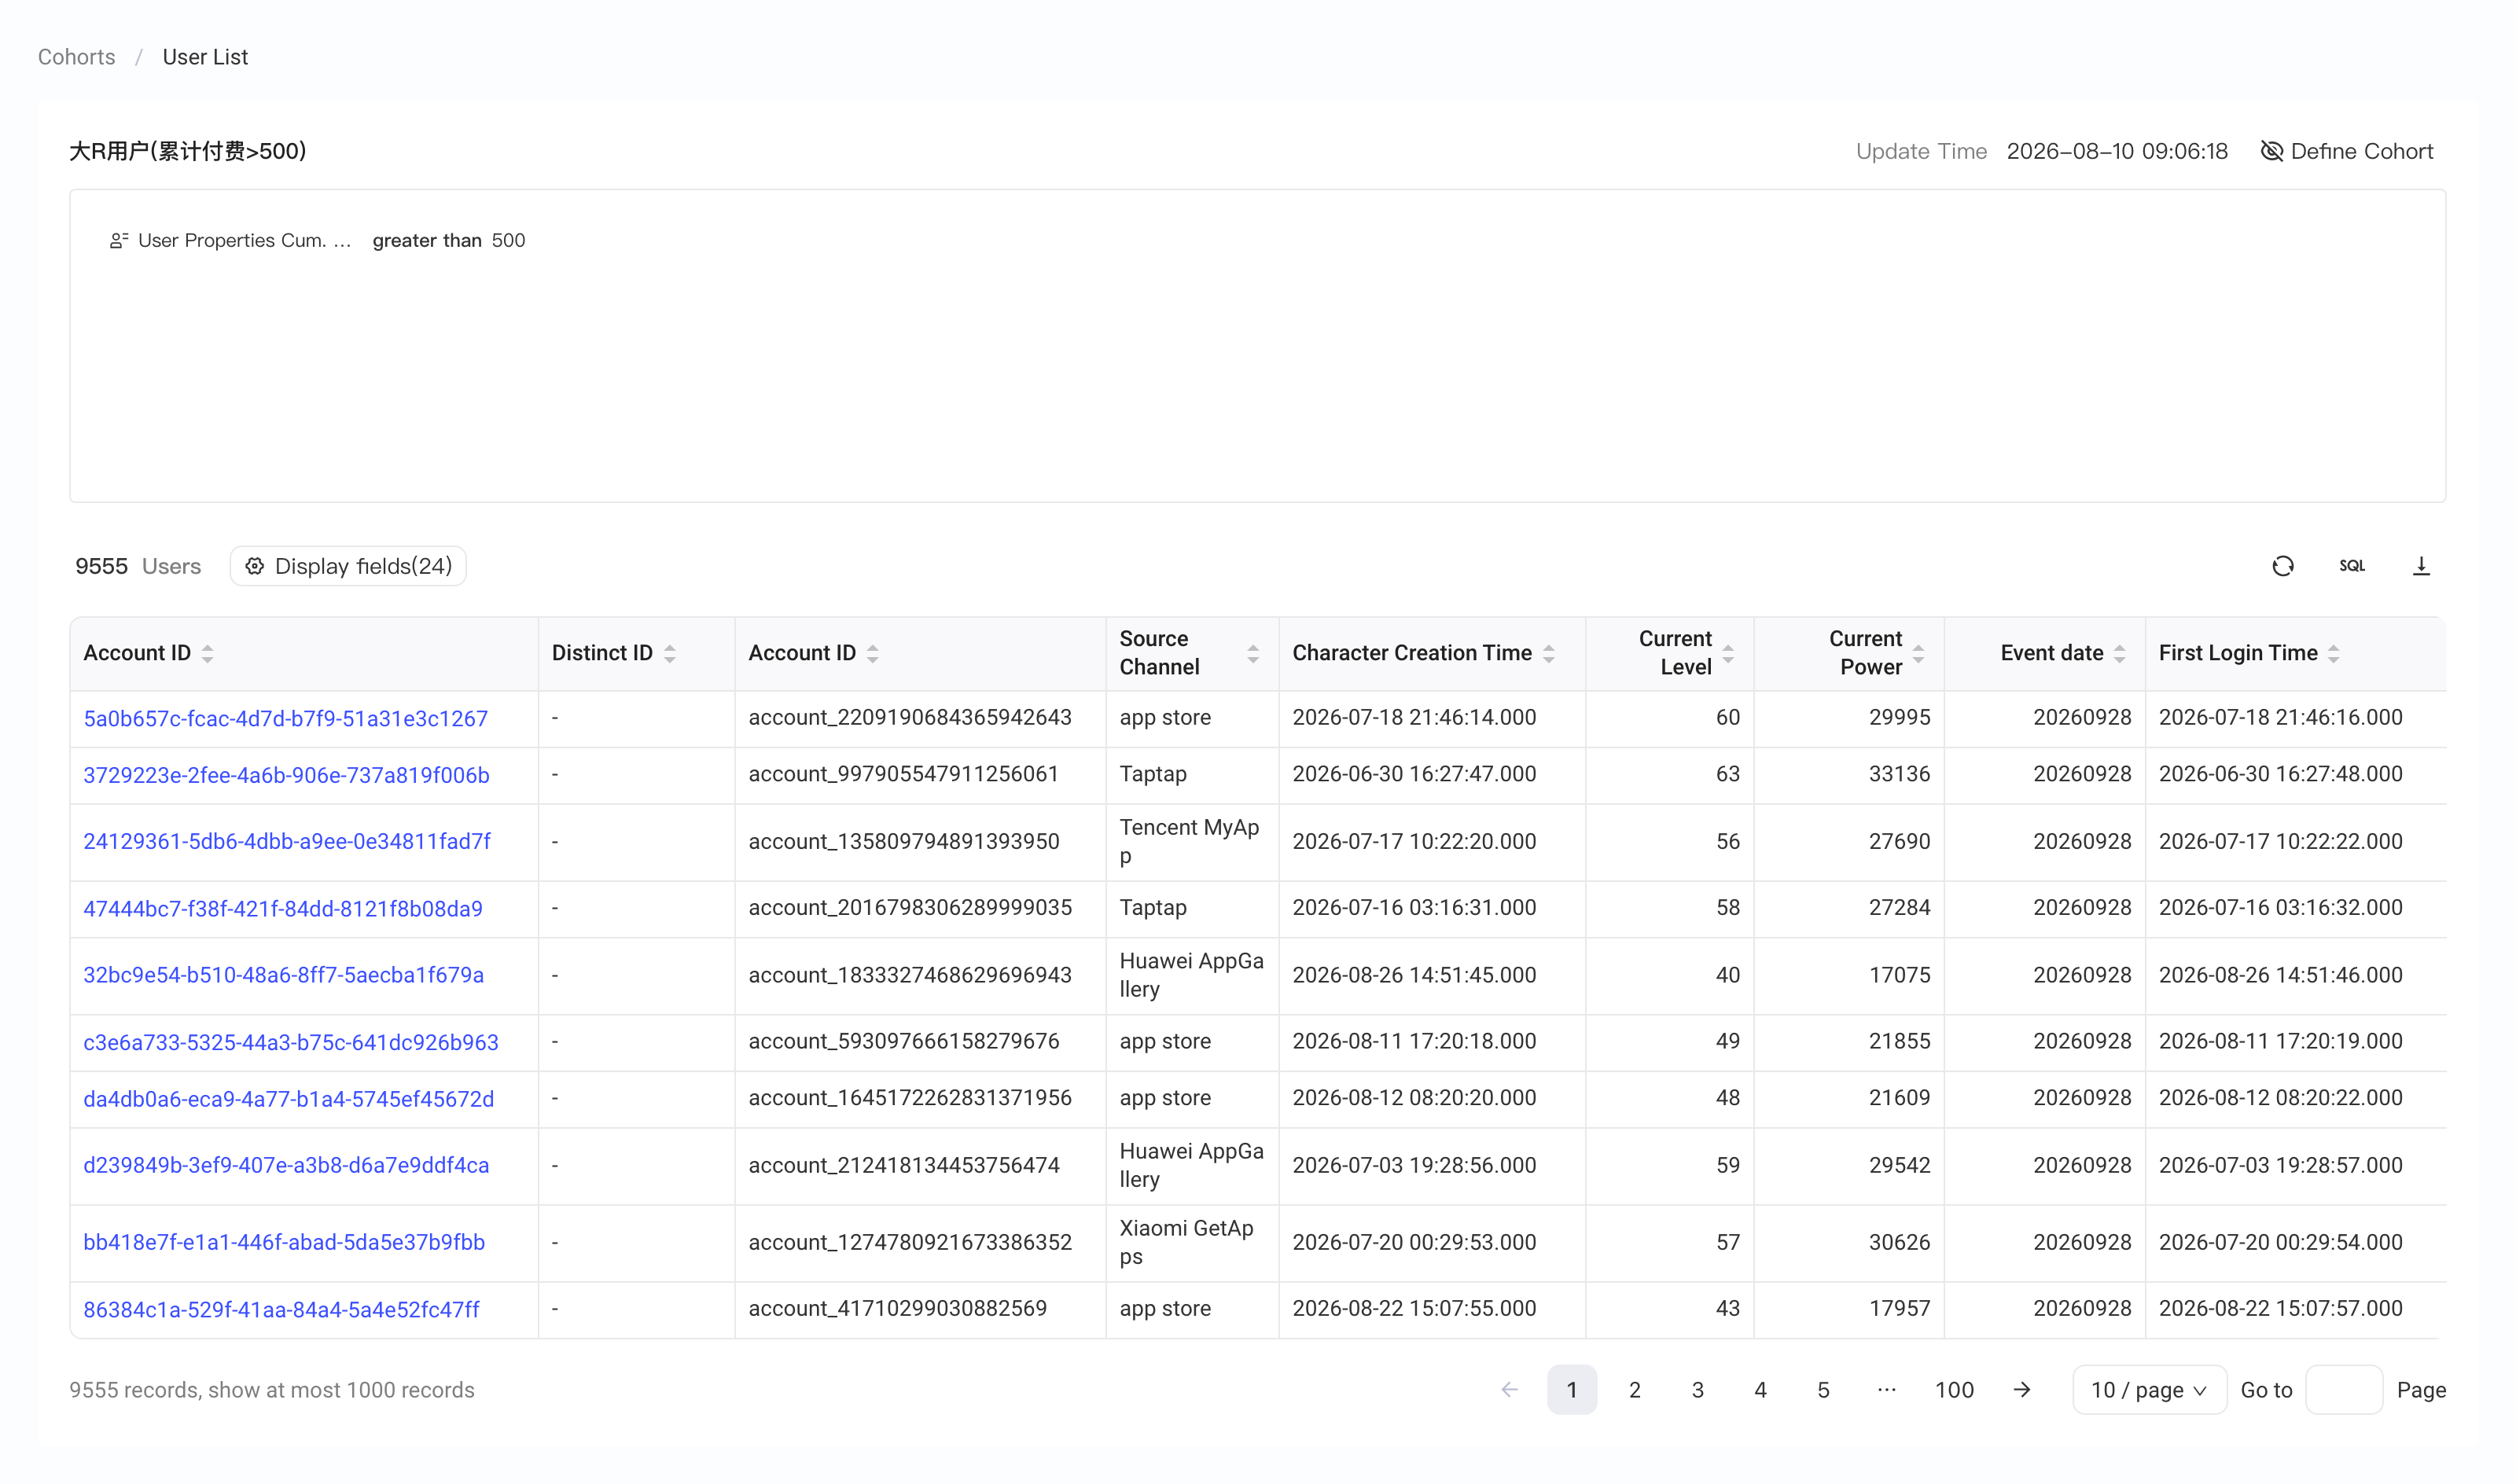
Task: Sort by Source Channel column
Action: (x=1253, y=653)
